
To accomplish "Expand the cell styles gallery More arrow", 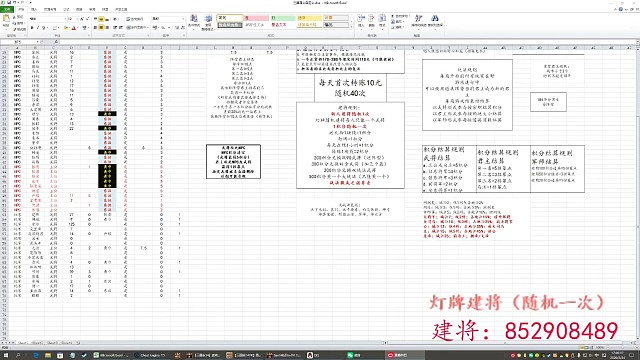I will click(x=351, y=27).
